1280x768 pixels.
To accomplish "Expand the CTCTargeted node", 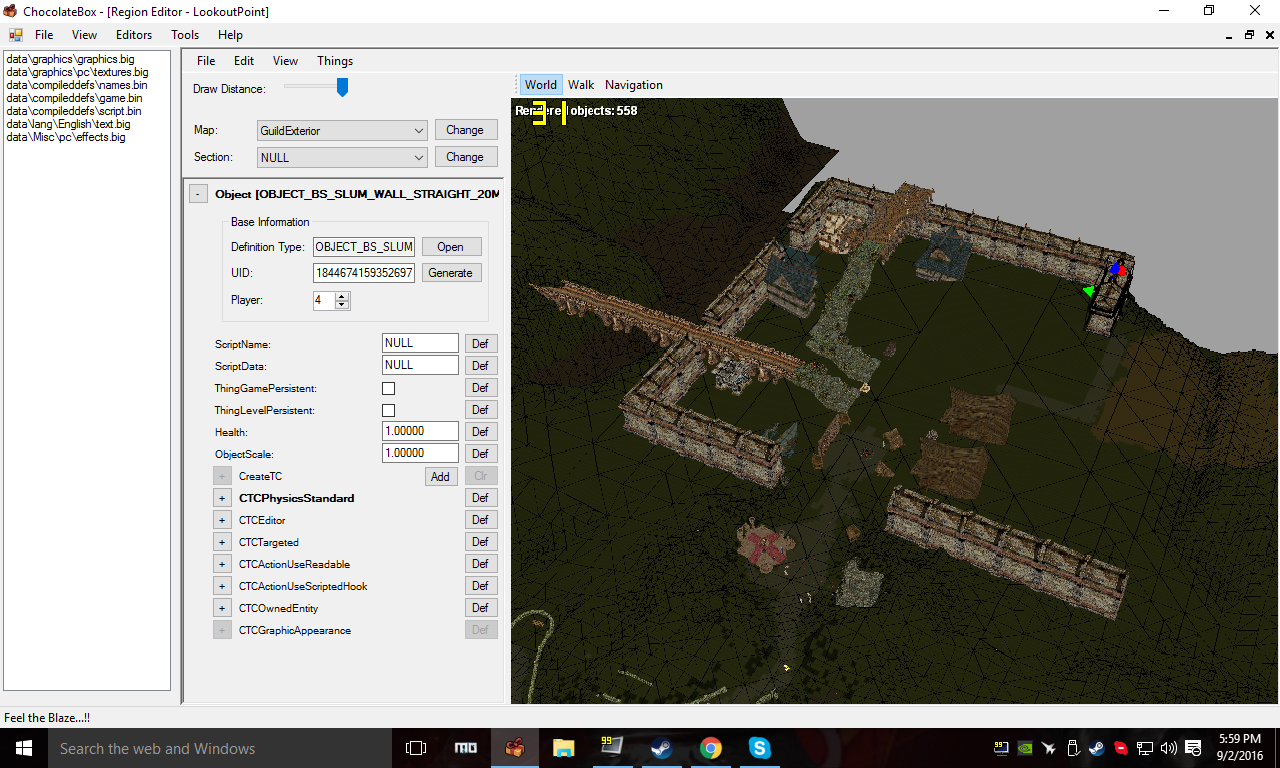I will 222,542.
